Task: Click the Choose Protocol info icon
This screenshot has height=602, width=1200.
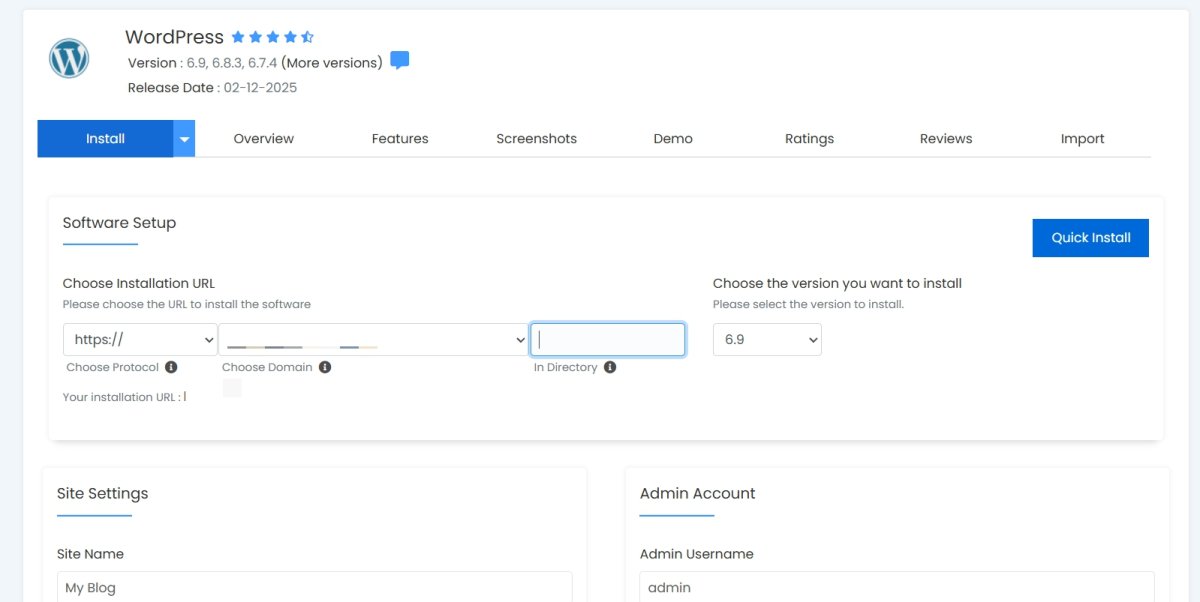Action: [x=171, y=367]
